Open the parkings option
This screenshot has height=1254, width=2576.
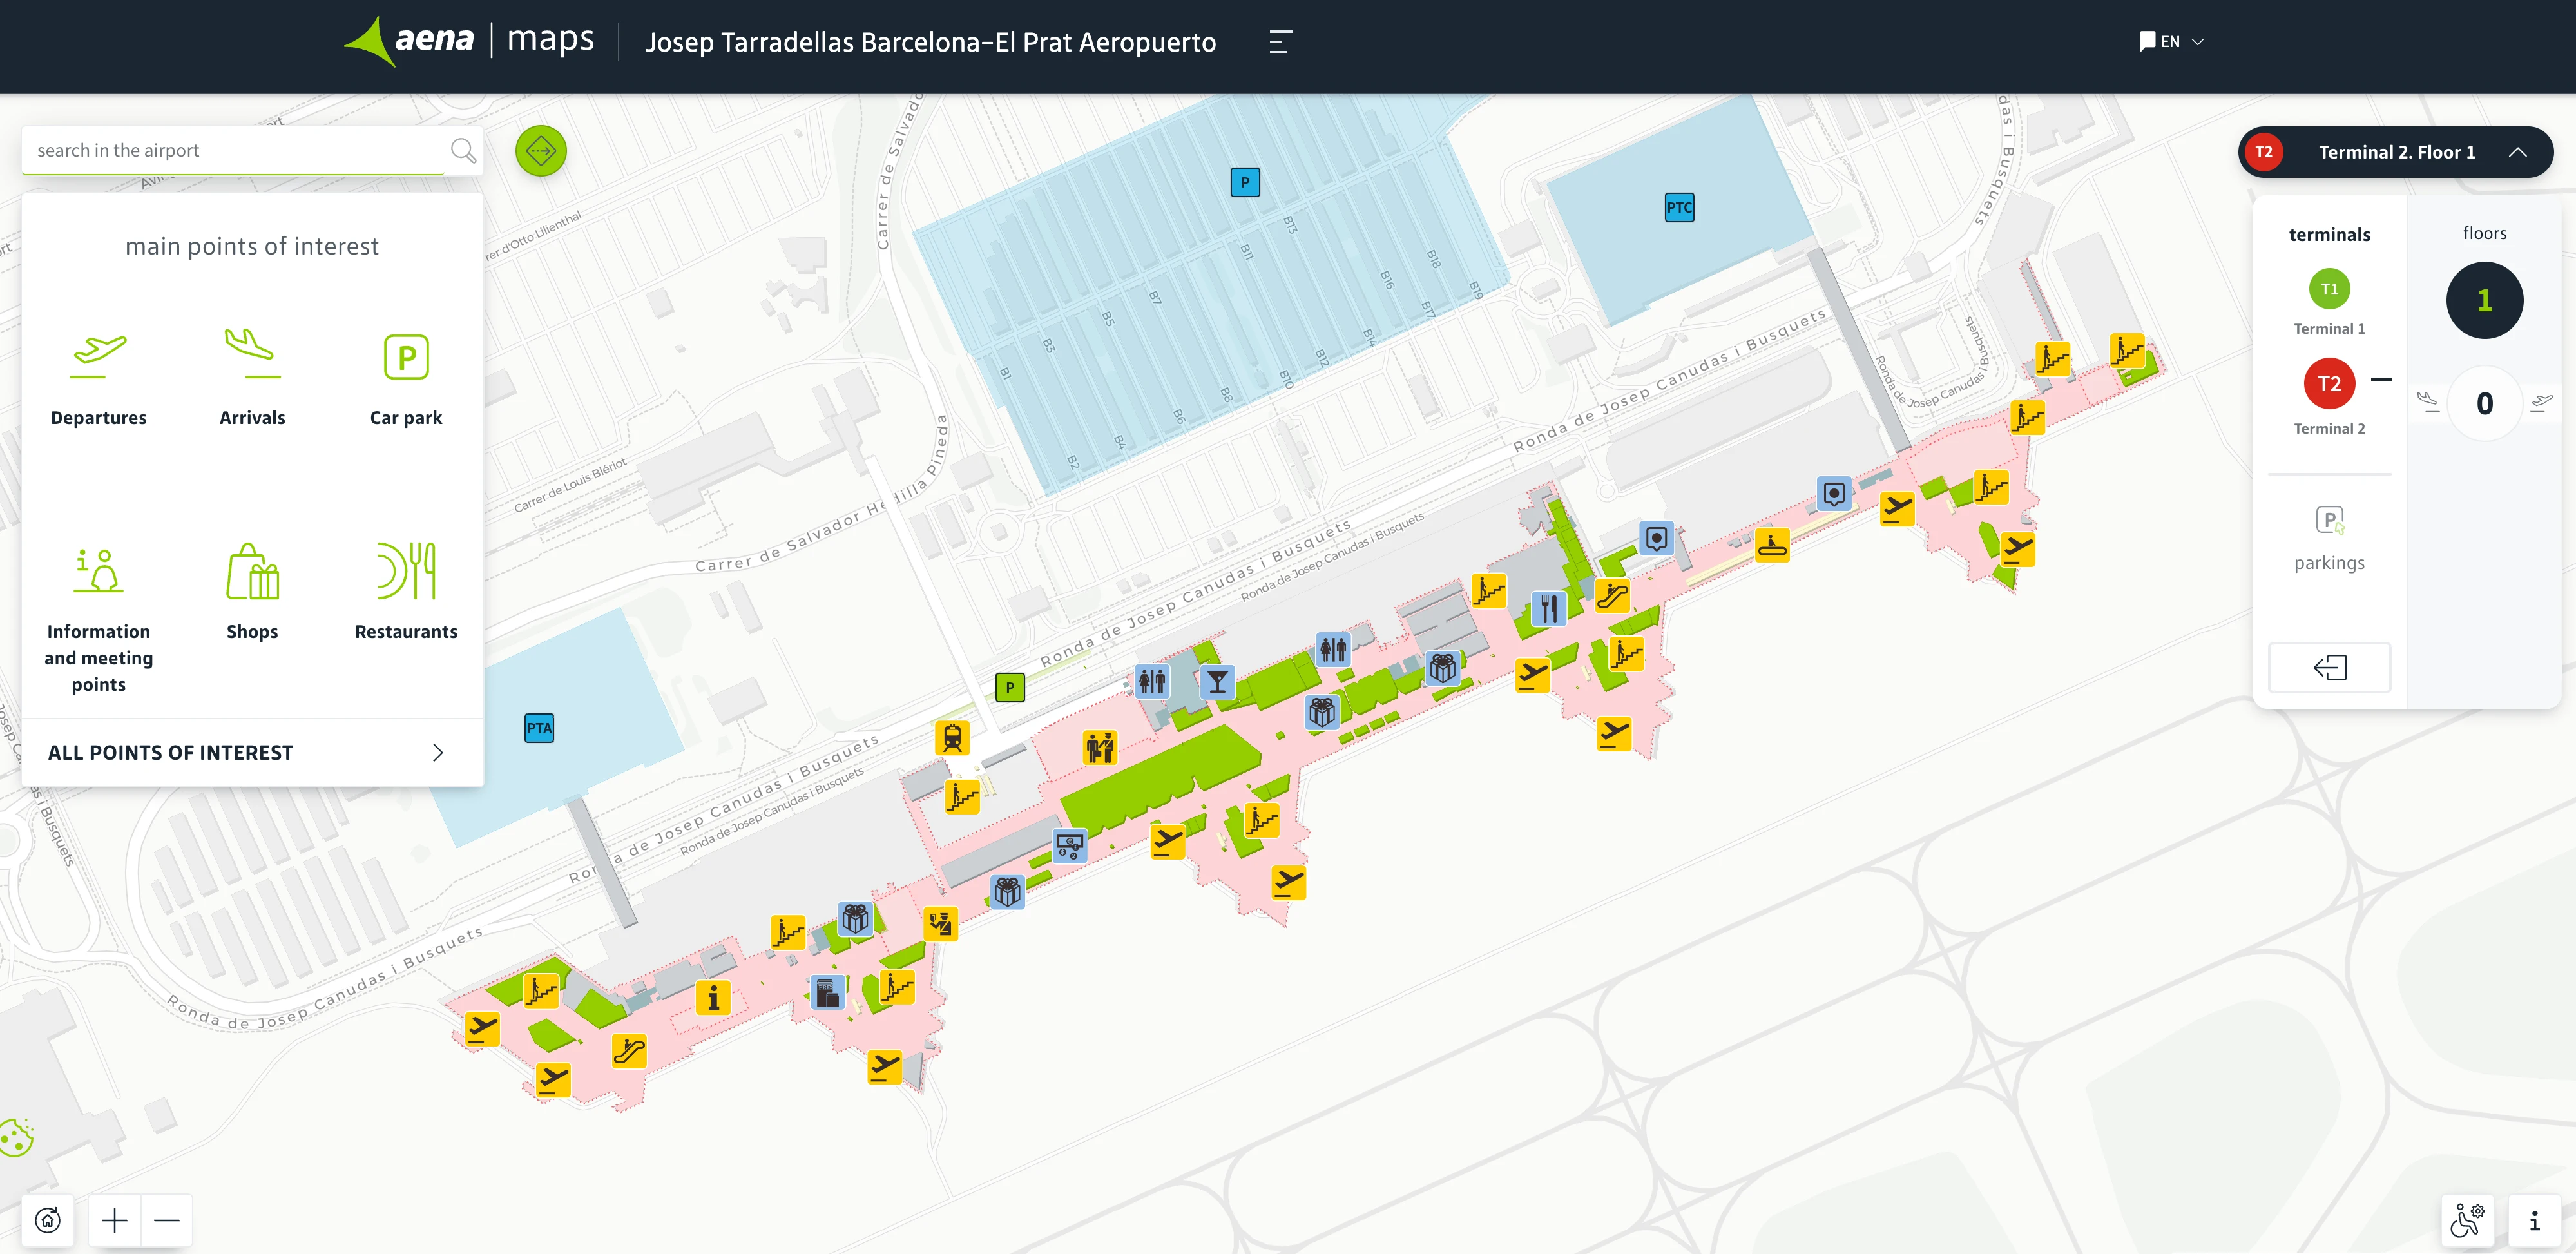[x=2329, y=537]
